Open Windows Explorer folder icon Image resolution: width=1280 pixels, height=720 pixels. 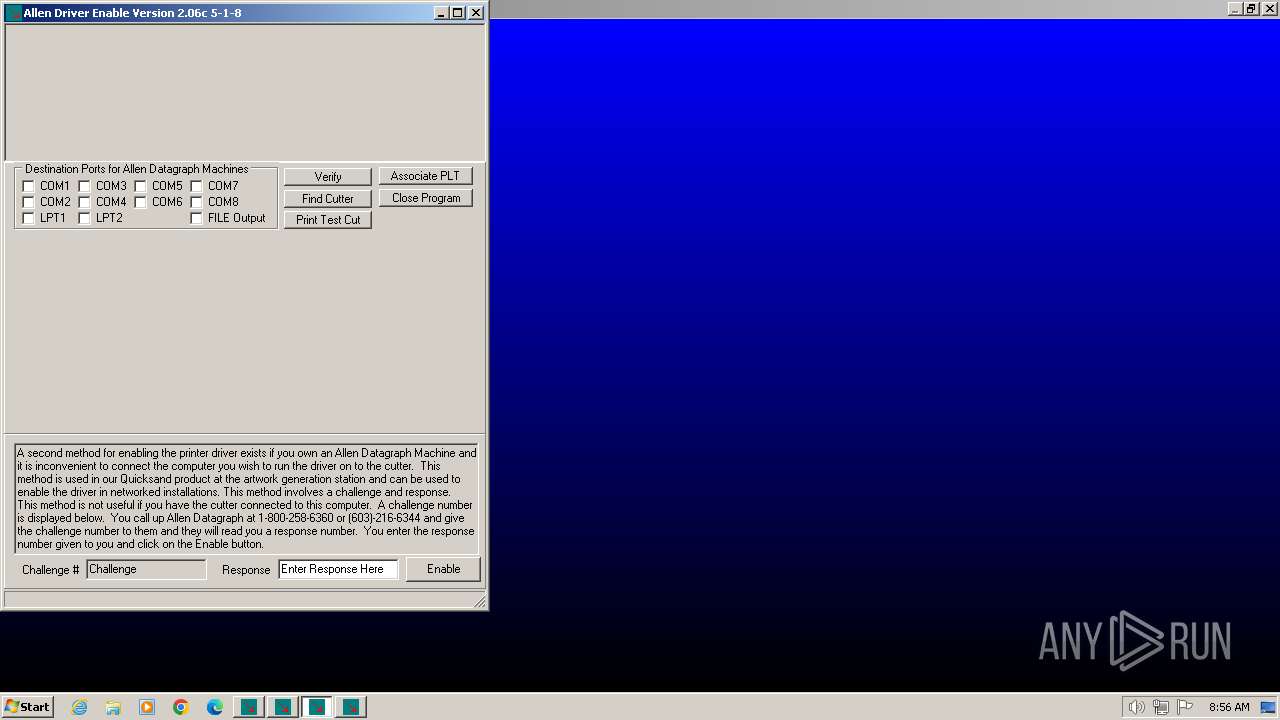pyautogui.click(x=113, y=707)
